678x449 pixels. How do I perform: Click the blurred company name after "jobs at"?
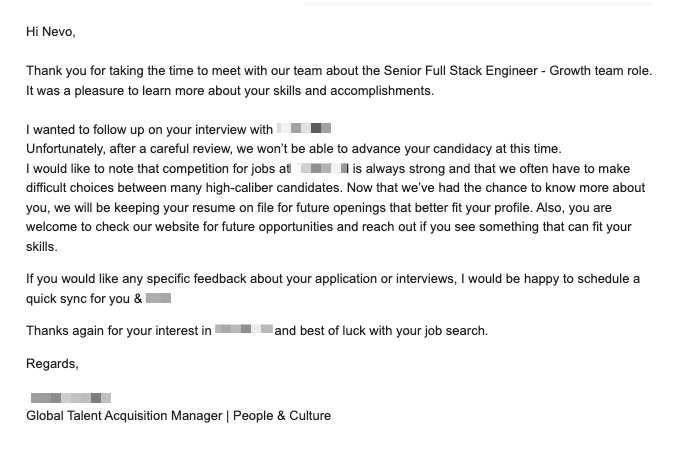pyautogui.click(x=320, y=168)
